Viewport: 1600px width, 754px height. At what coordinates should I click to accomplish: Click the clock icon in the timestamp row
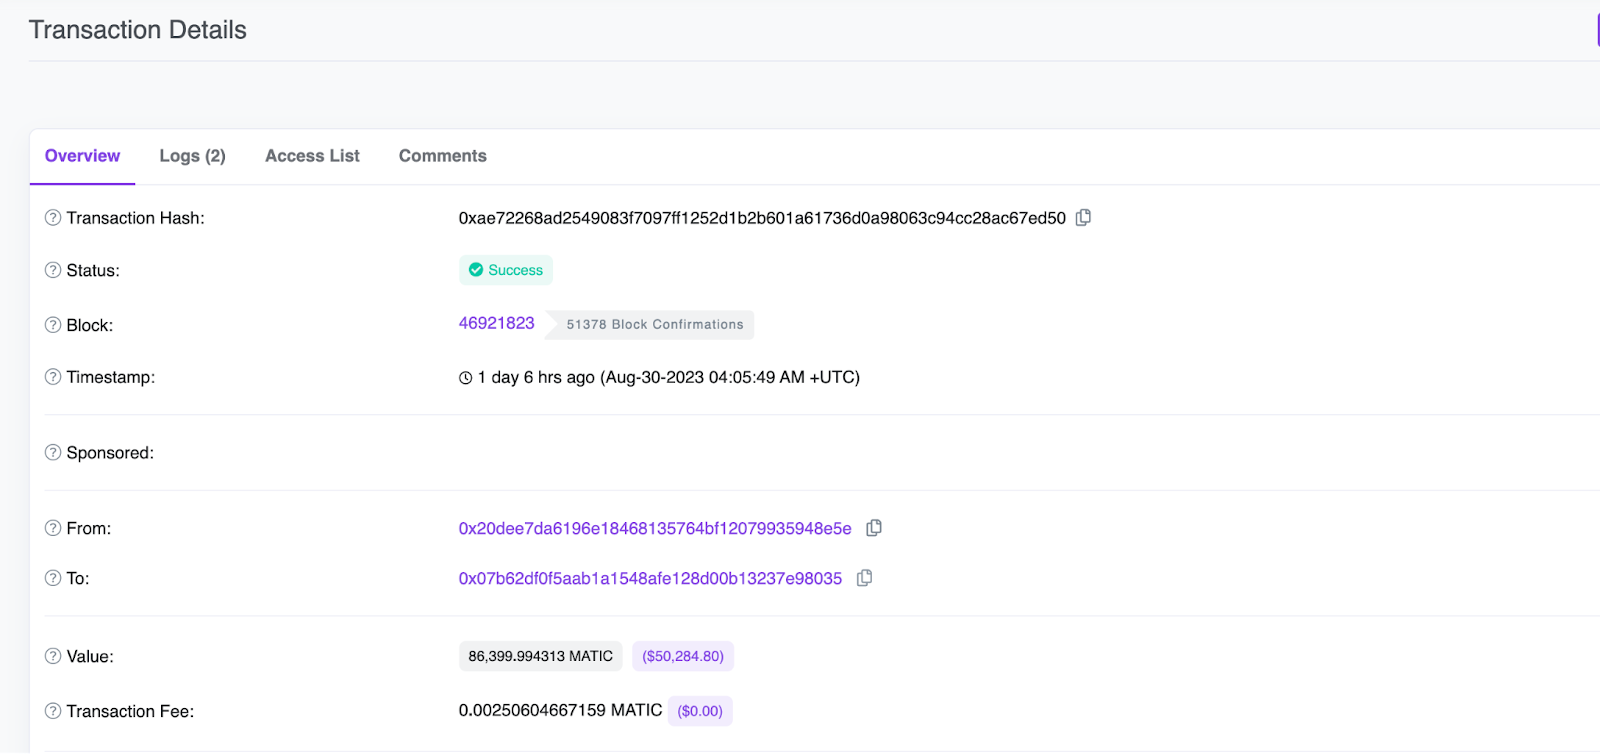pyautogui.click(x=466, y=378)
